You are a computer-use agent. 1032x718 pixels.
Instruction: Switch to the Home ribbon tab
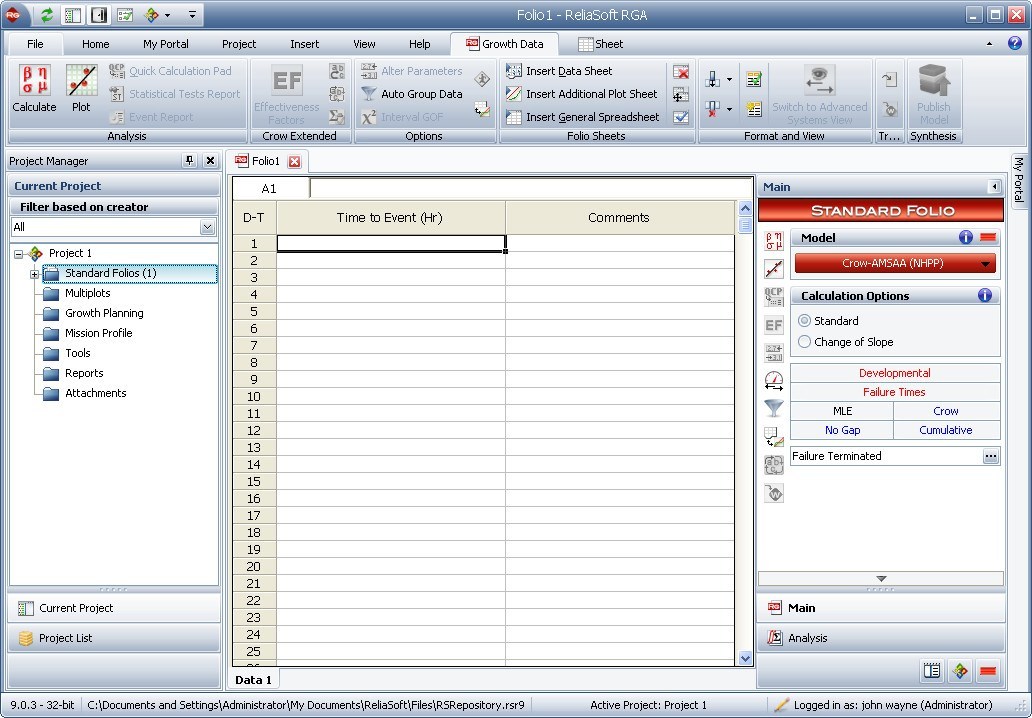pyautogui.click(x=95, y=44)
